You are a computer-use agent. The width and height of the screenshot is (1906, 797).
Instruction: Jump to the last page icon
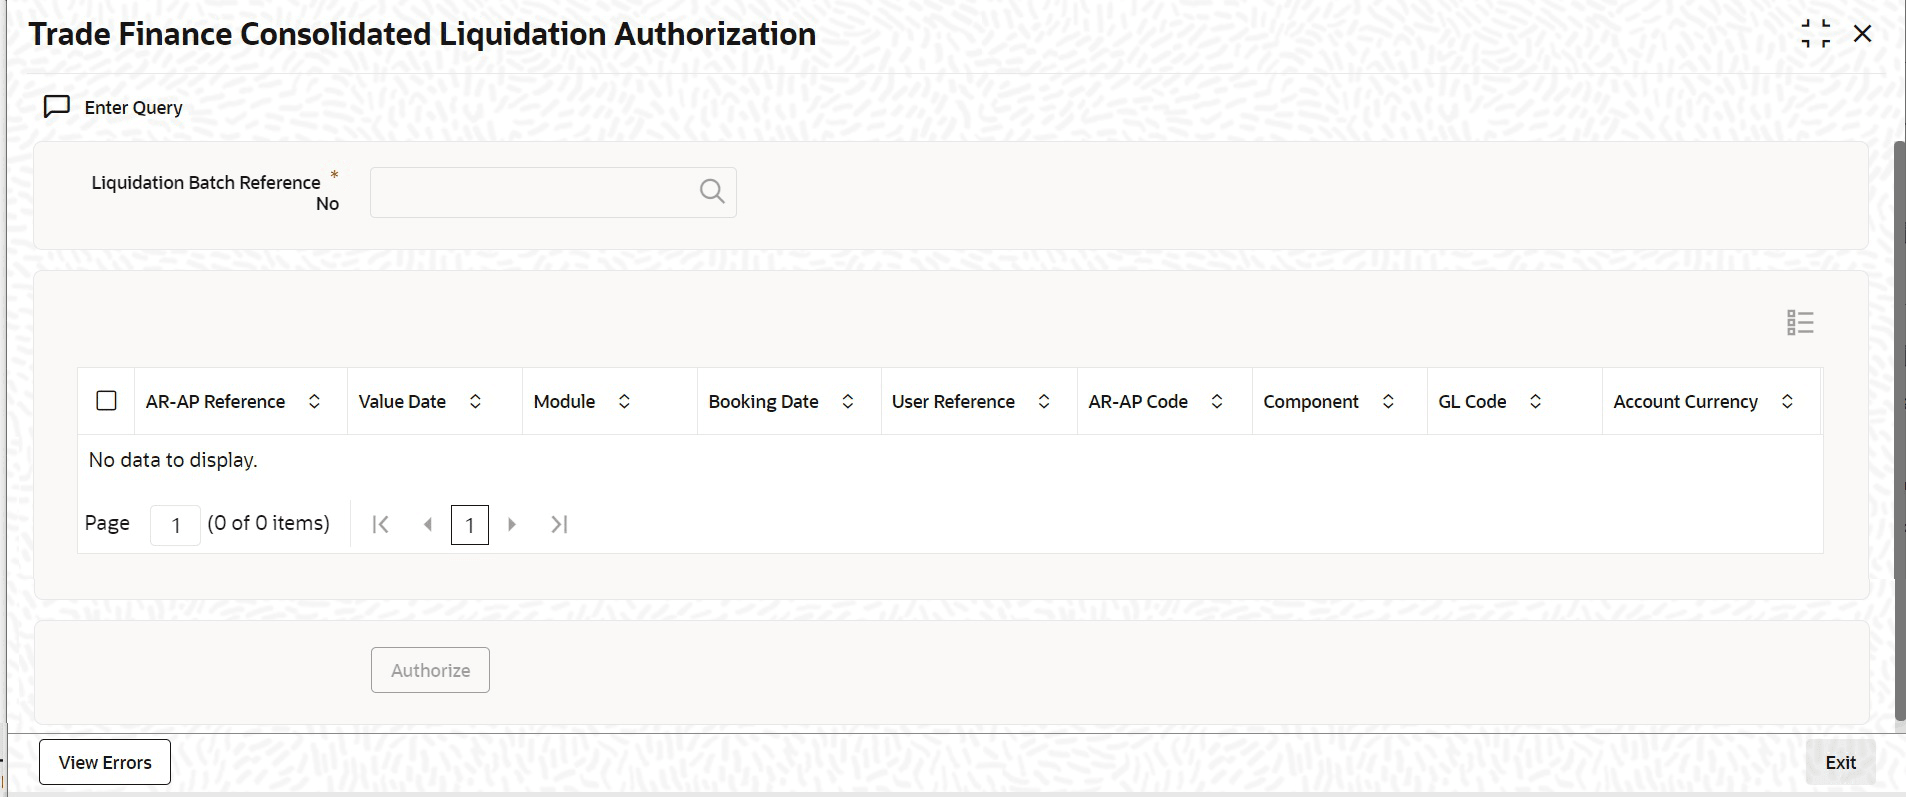pyautogui.click(x=558, y=524)
